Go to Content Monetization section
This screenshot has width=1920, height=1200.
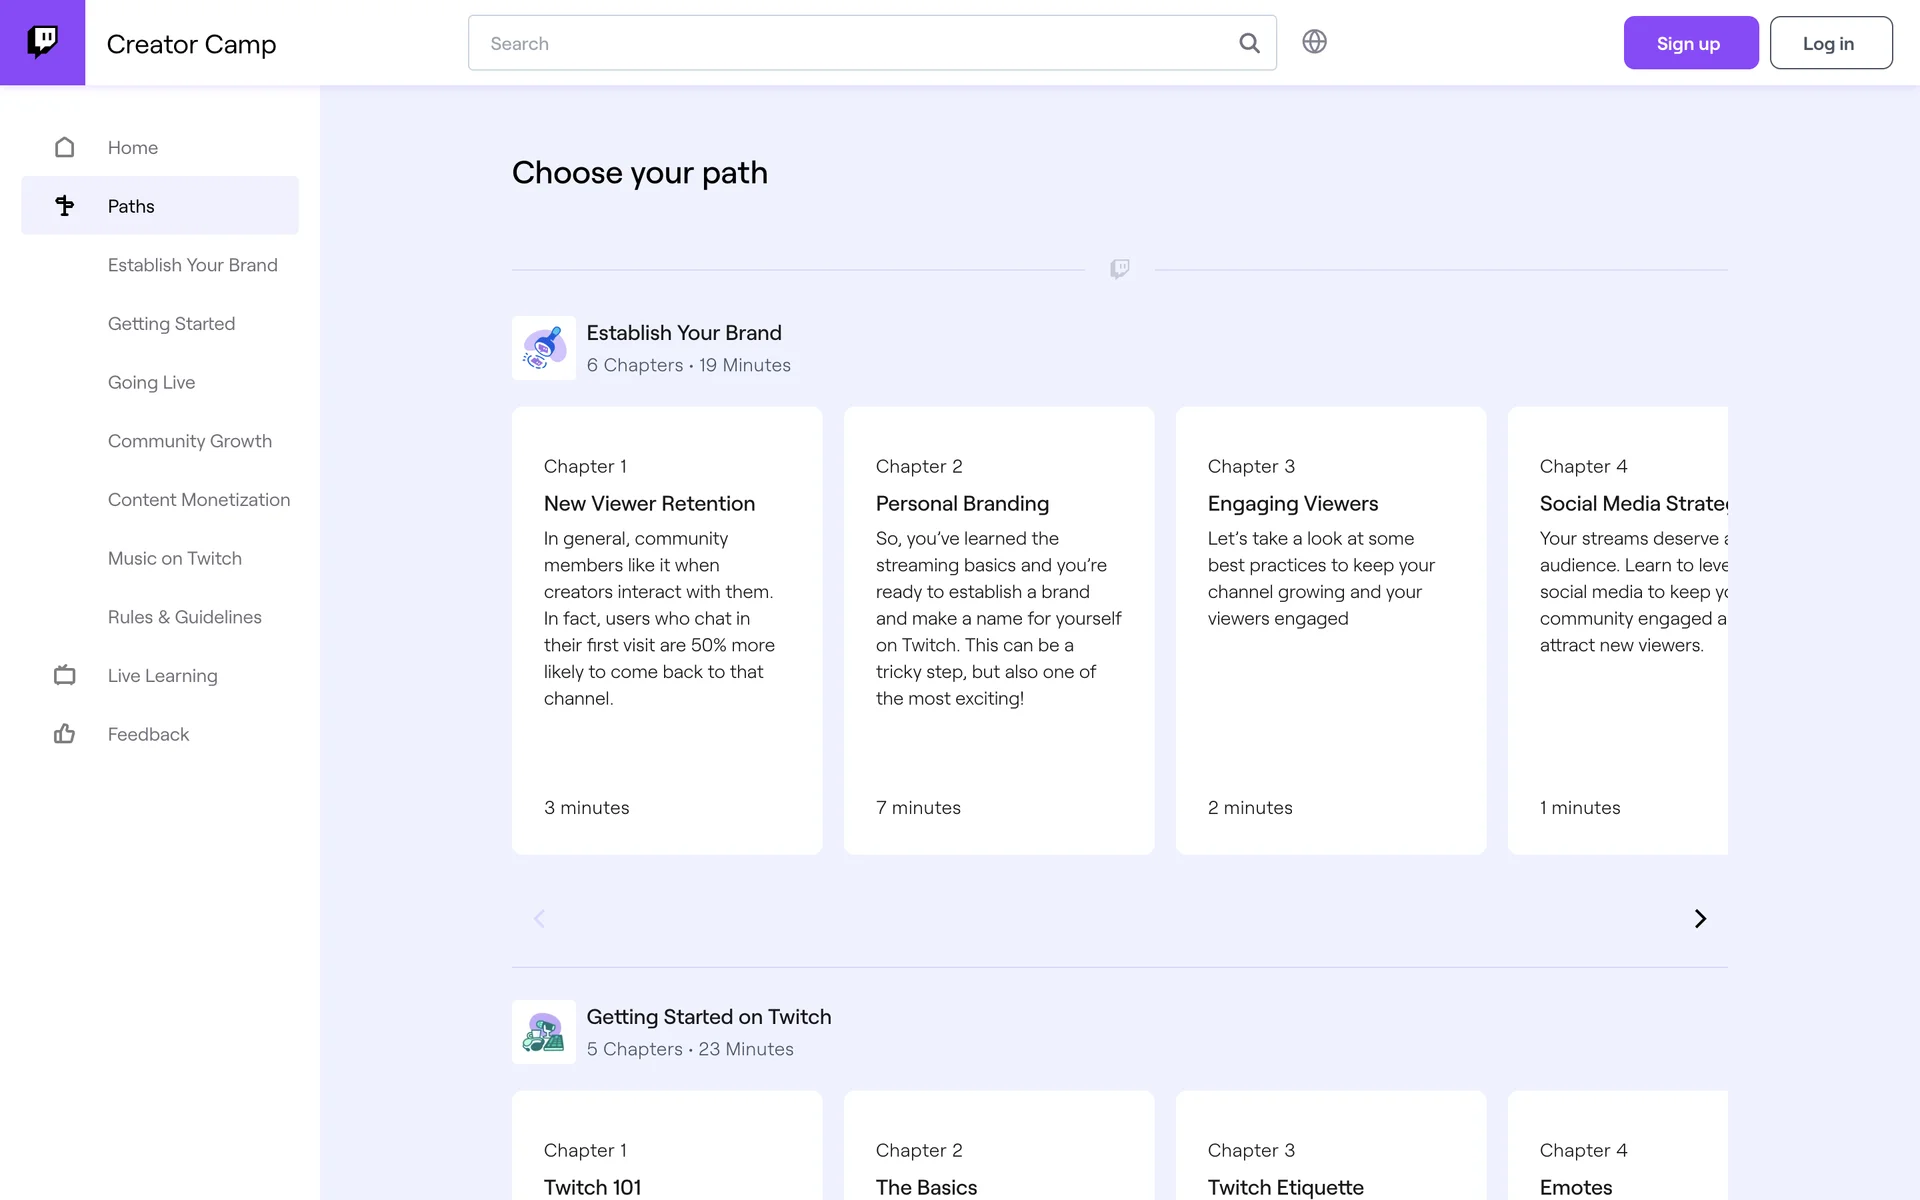[198, 500]
